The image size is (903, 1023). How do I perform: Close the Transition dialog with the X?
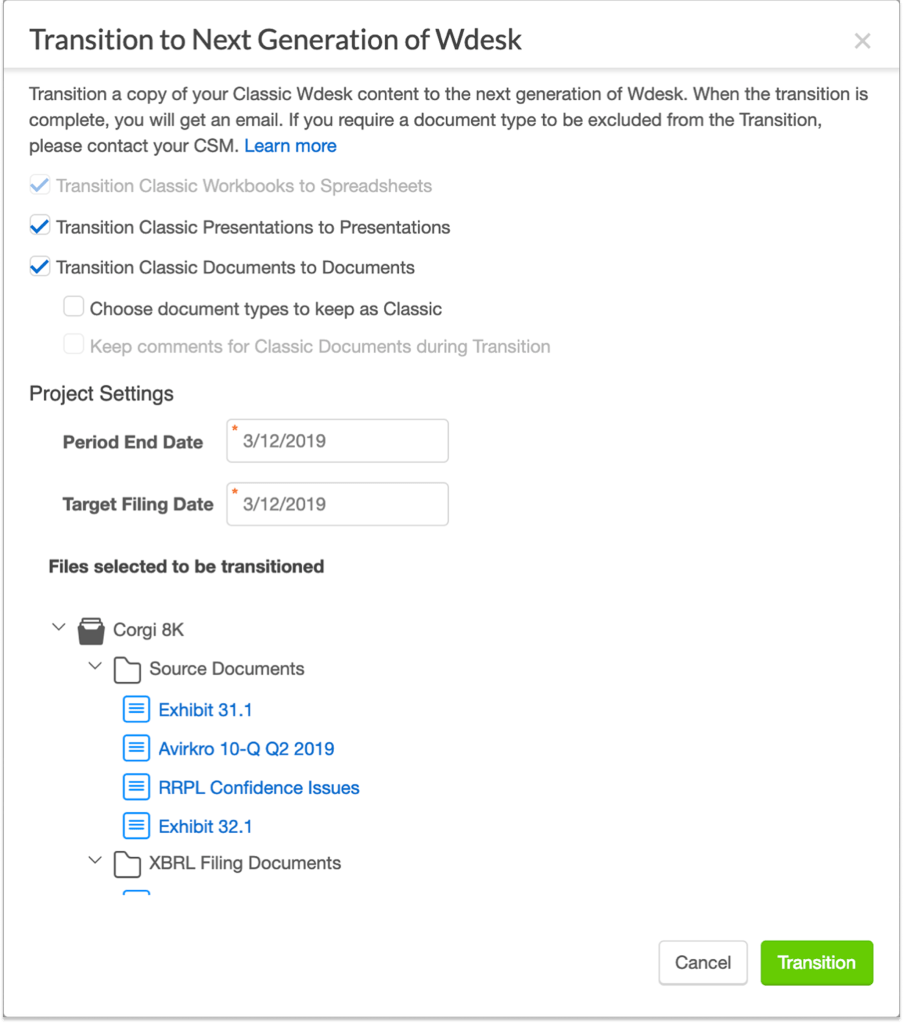[862, 41]
